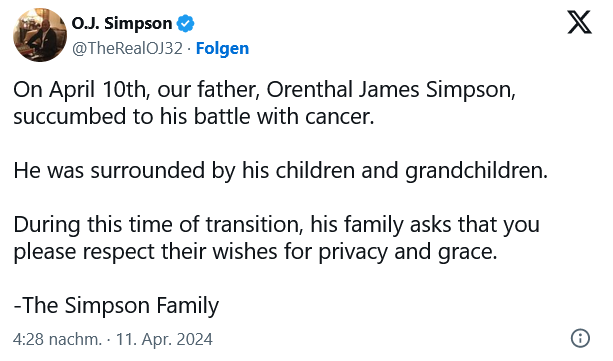Click the 'During this time of transition' line

(x=158, y=225)
